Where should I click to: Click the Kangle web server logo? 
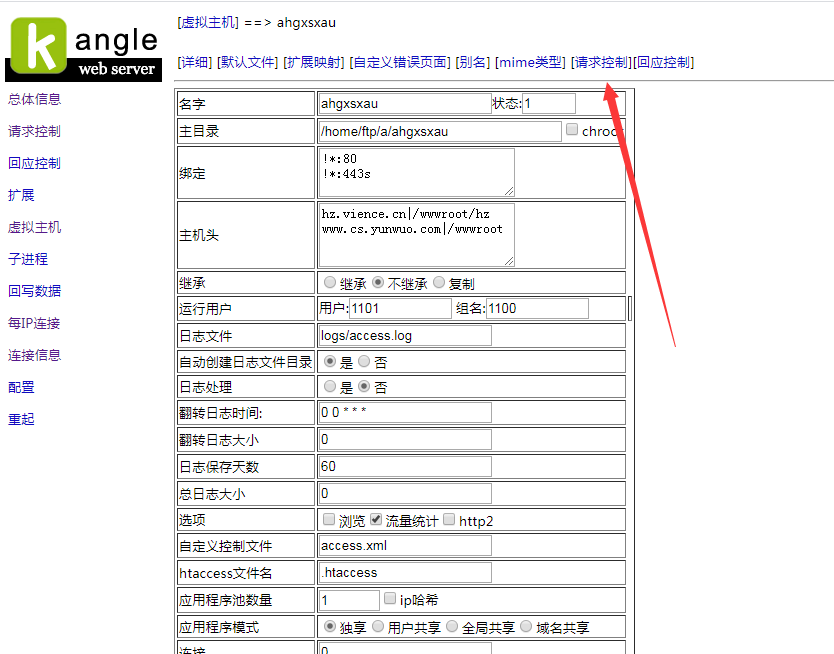pyautogui.click(x=83, y=48)
